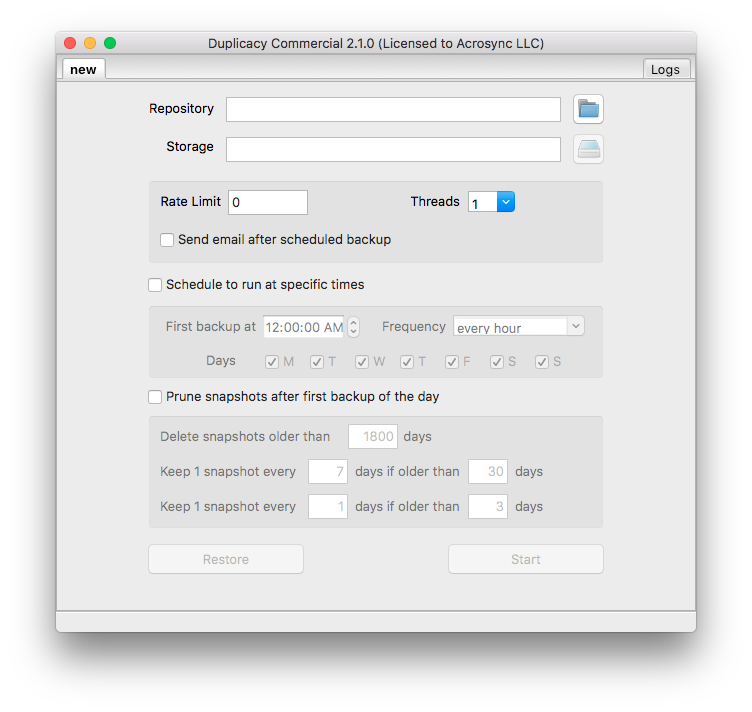Screen dimensions: 752x712
Task: Expand the Frequency every hour dropdown
Action: pos(518,327)
